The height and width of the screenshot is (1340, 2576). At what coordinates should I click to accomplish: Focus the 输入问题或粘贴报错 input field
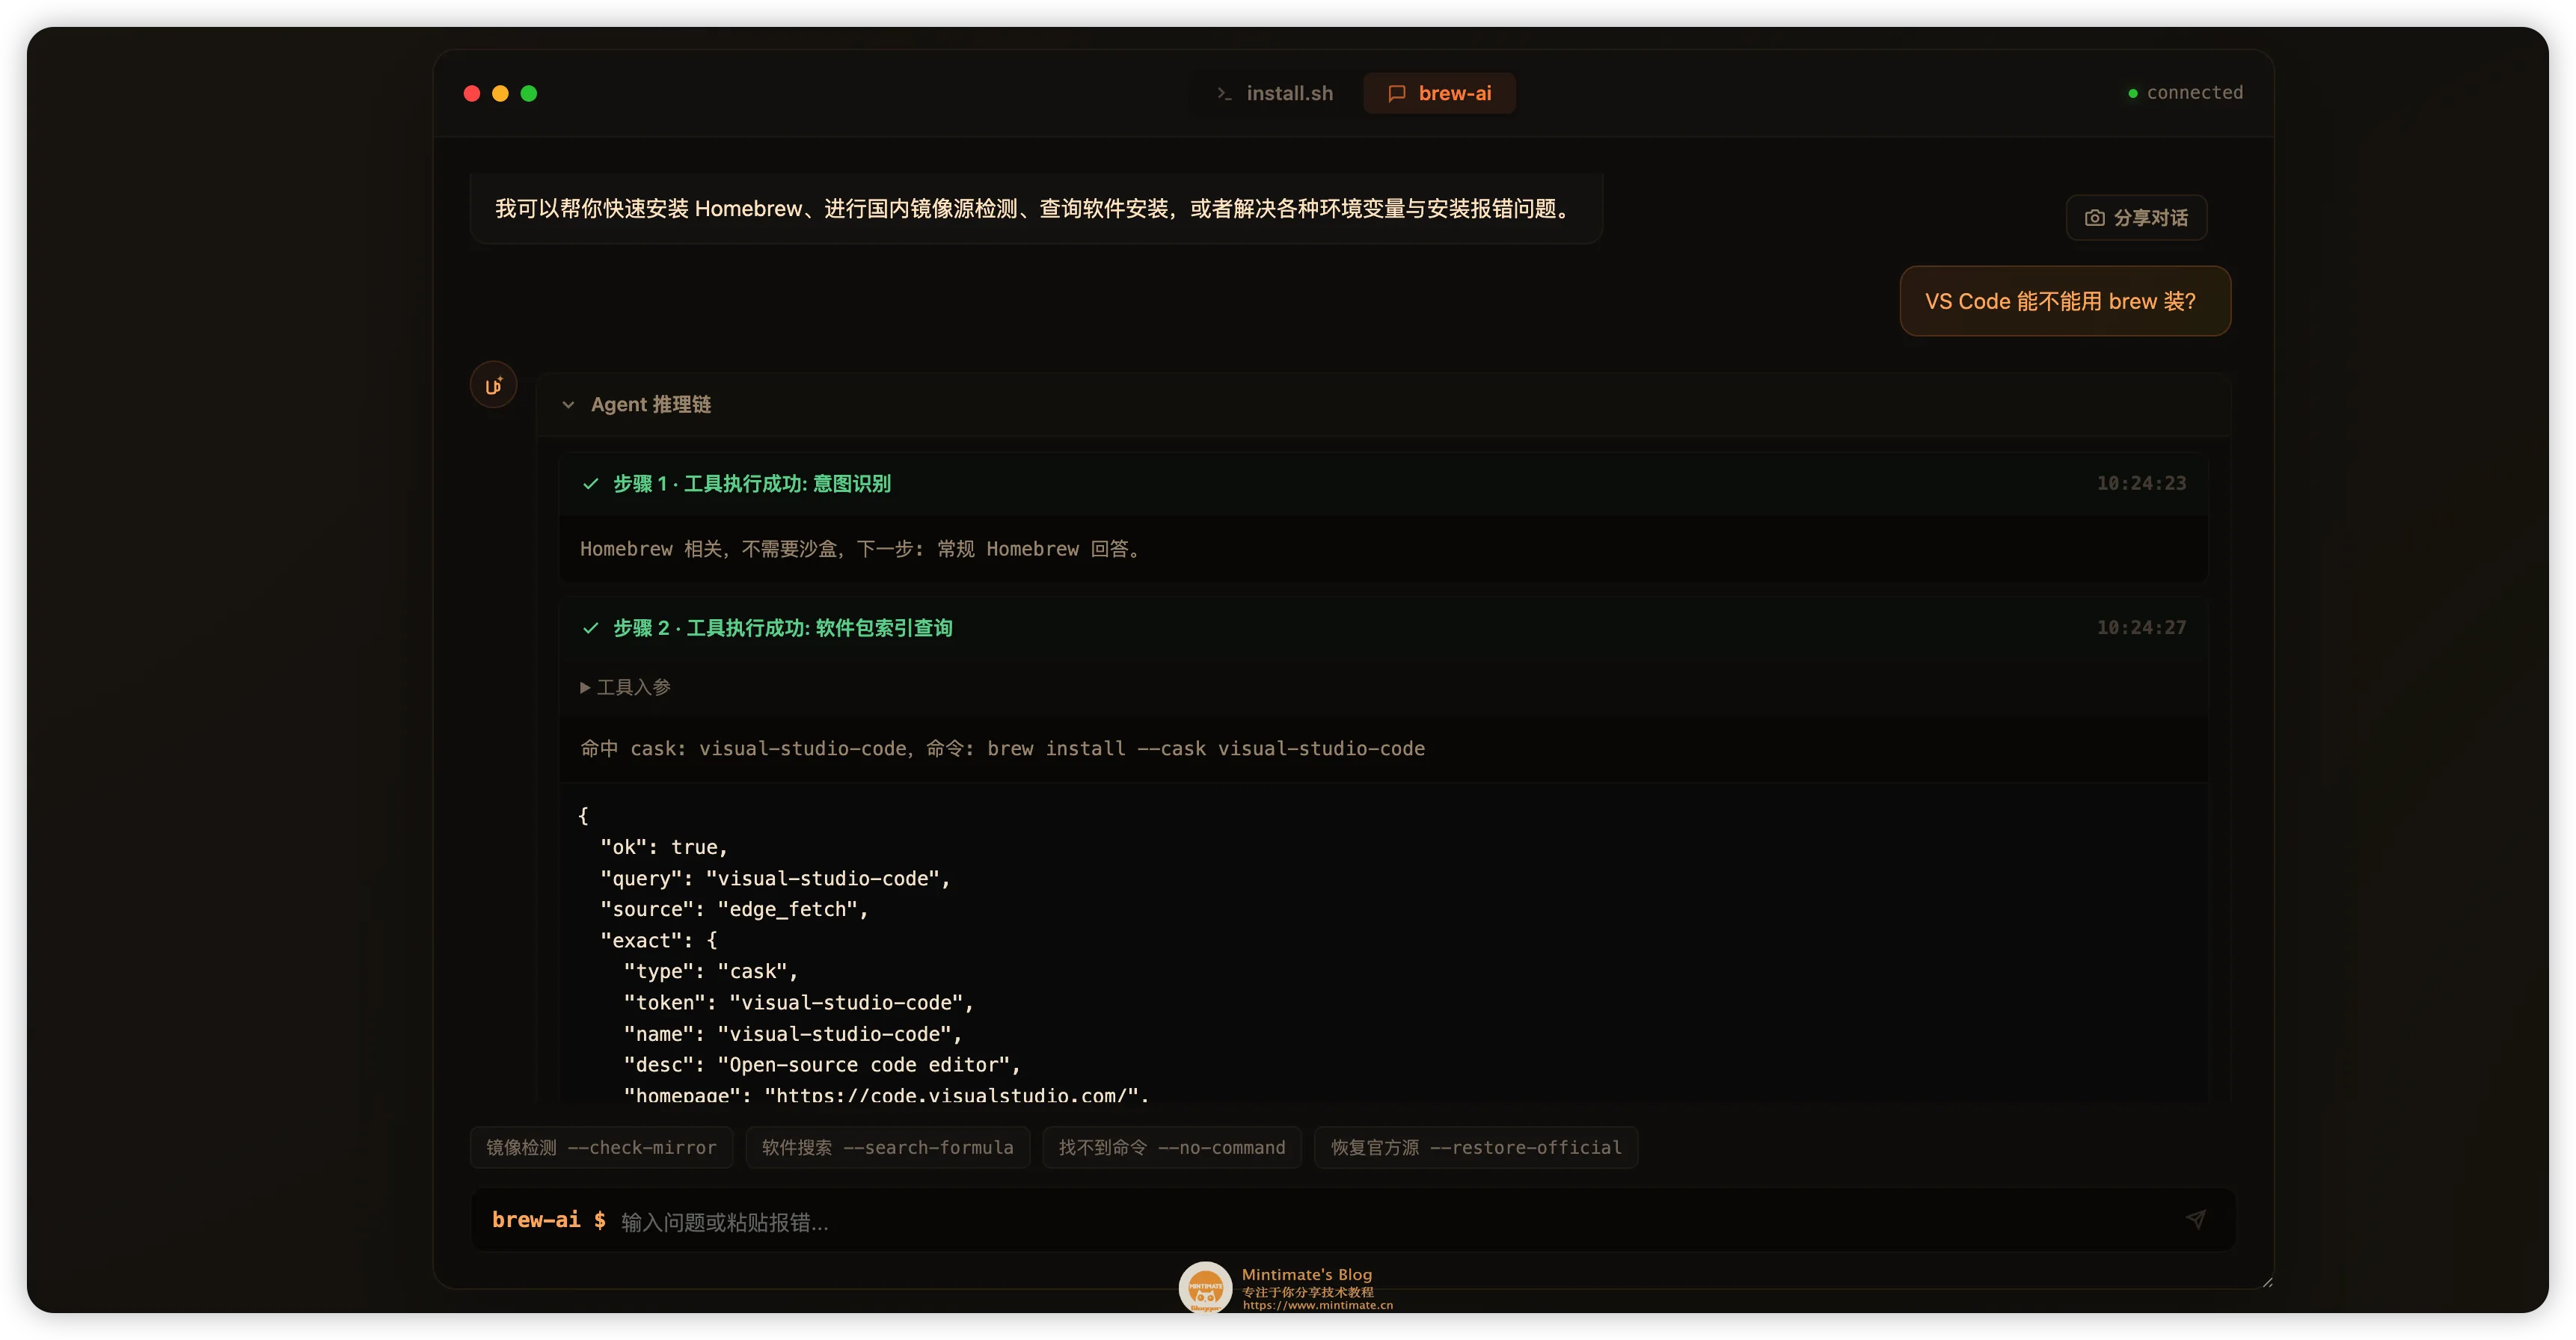coord(1395,1221)
